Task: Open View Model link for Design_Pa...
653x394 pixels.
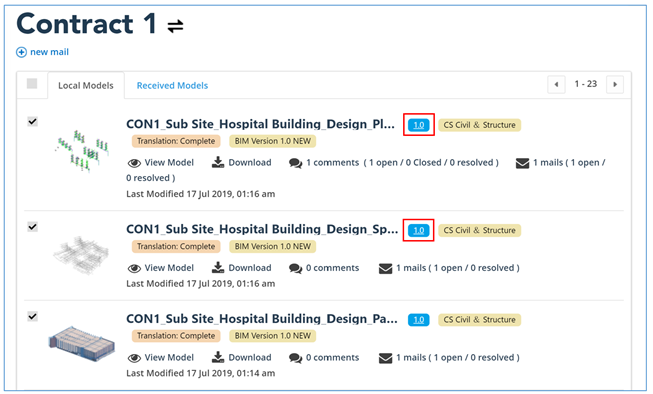Action: [169, 357]
